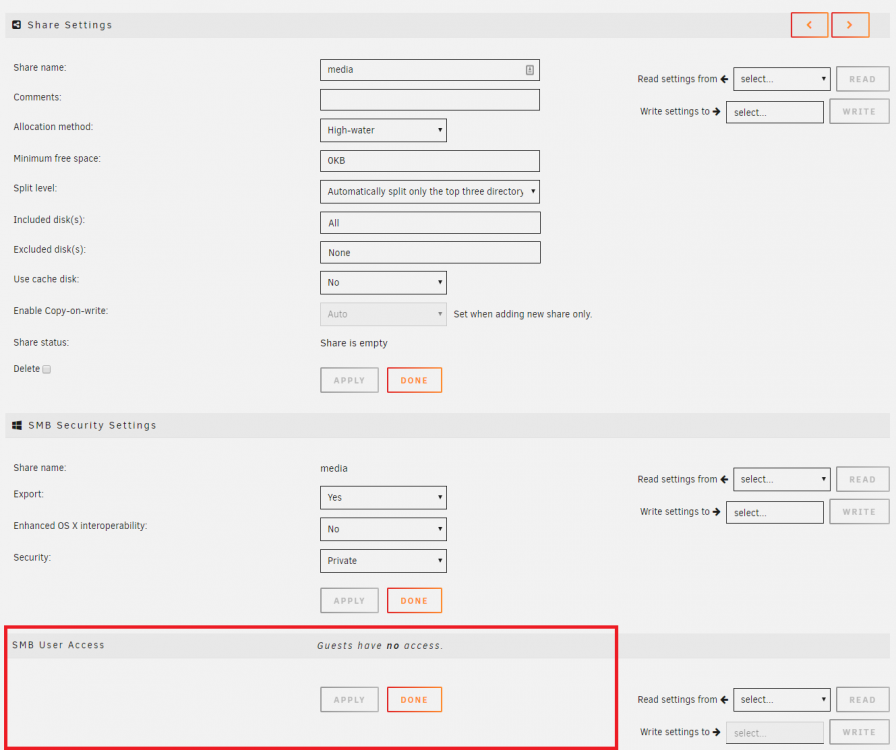Open the Security Private dropdown

[x=383, y=561]
